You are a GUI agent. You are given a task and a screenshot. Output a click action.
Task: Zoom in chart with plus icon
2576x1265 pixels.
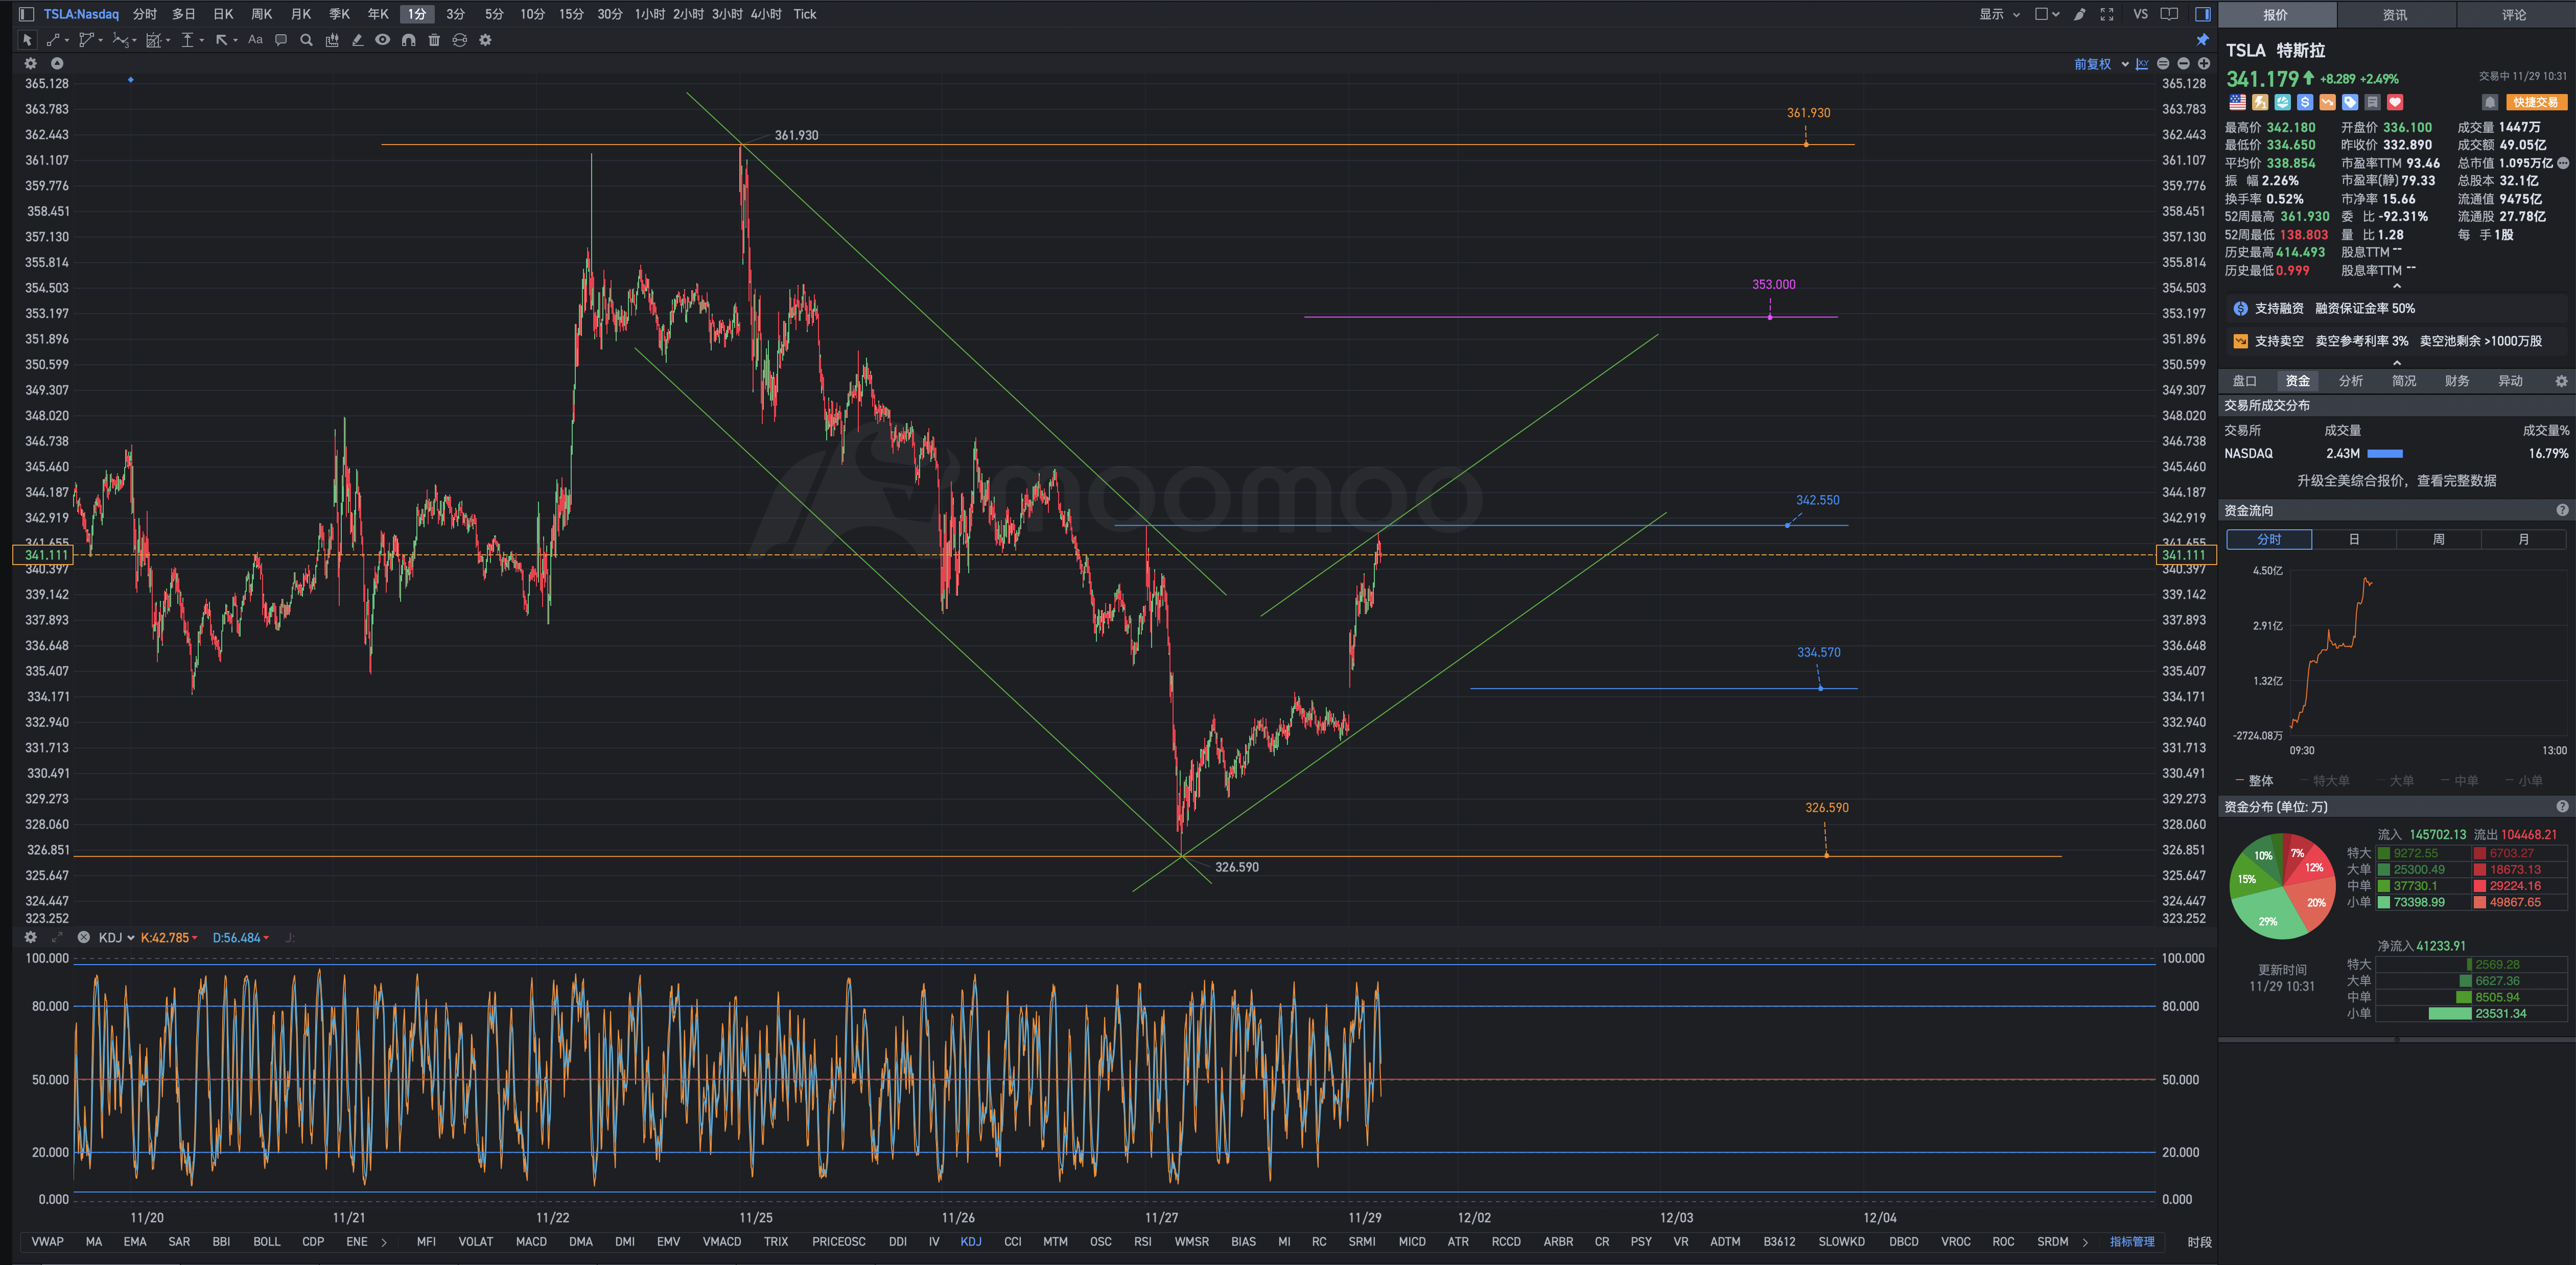click(x=2203, y=64)
